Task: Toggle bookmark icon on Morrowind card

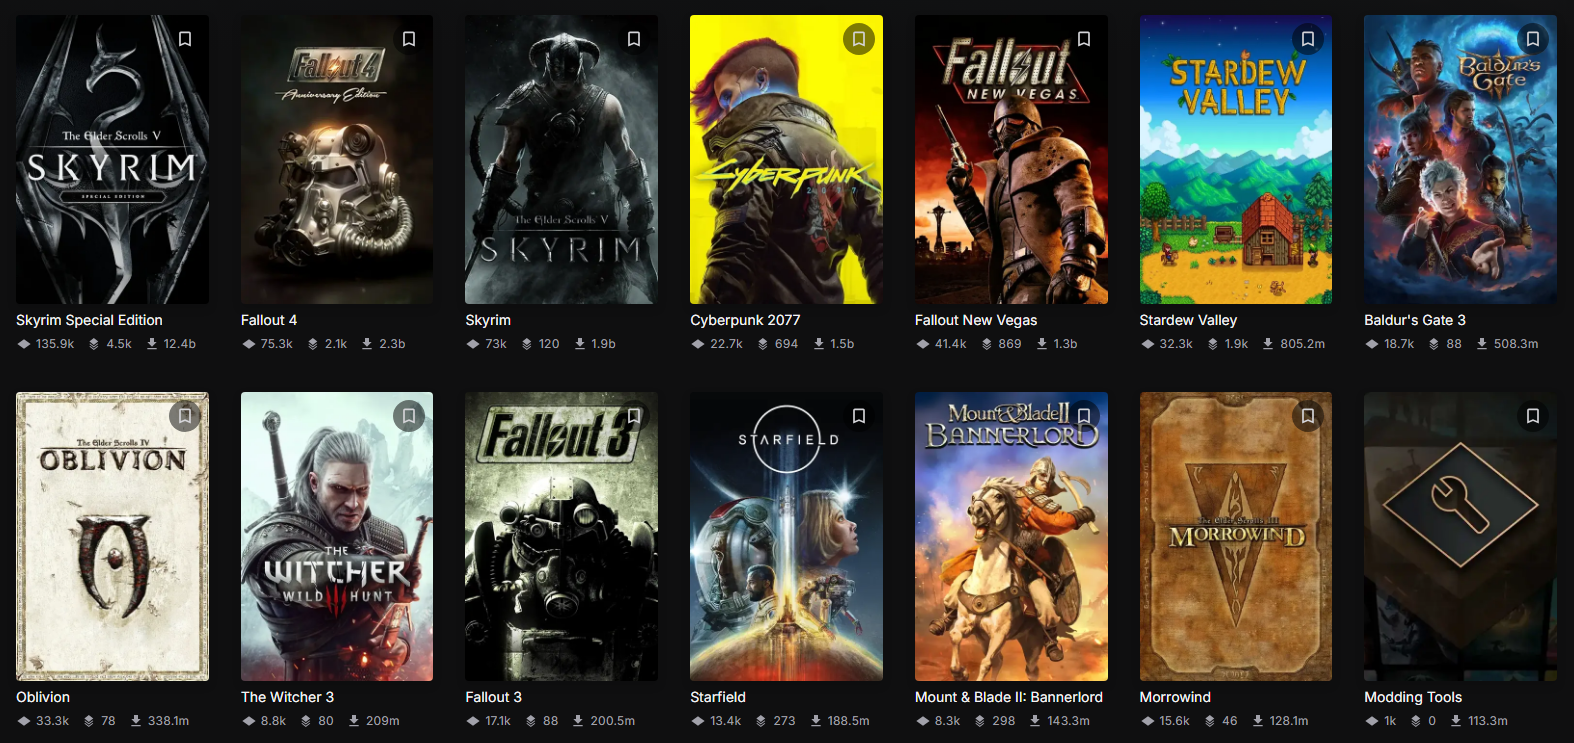Action: click(1308, 416)
